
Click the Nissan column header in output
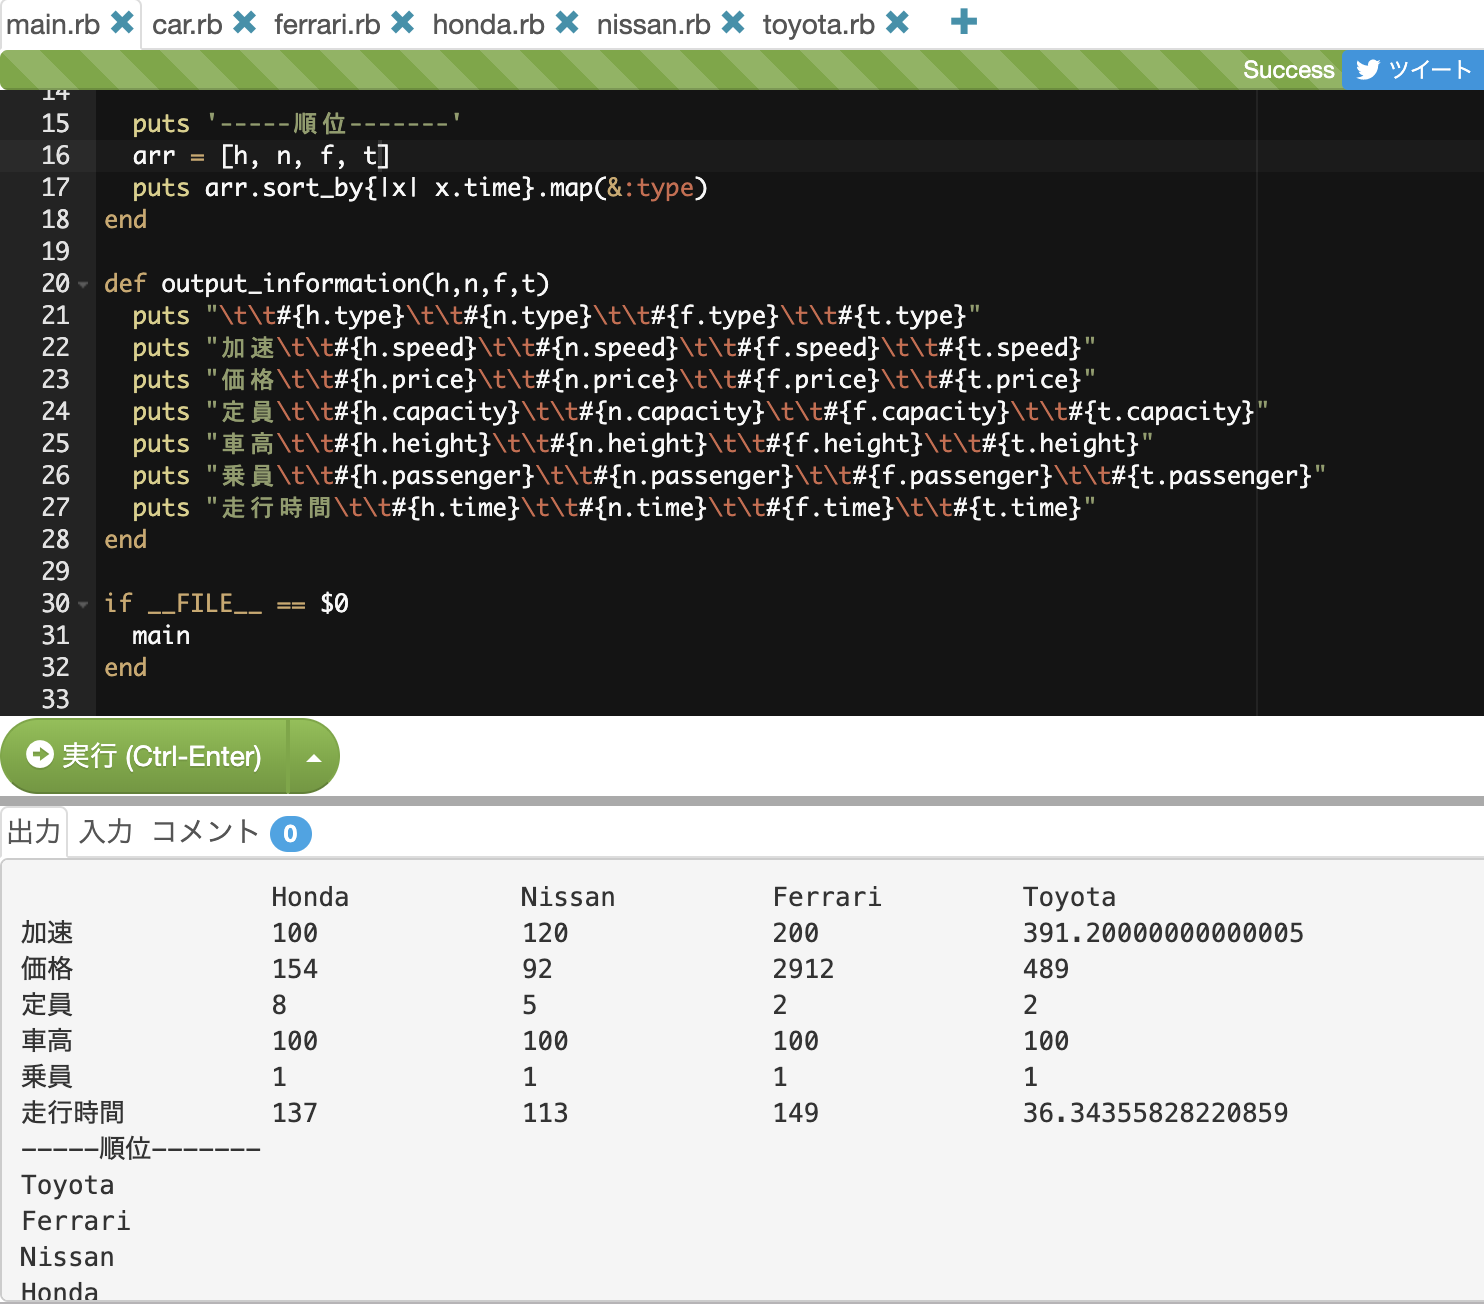click(568, 897)
